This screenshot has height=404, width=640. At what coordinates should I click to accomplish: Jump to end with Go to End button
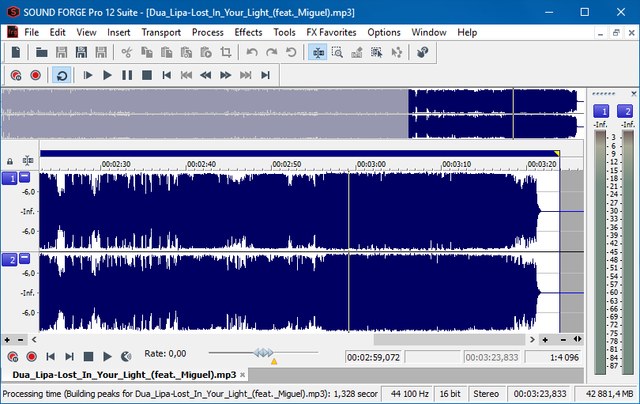[x=266, y=75]
